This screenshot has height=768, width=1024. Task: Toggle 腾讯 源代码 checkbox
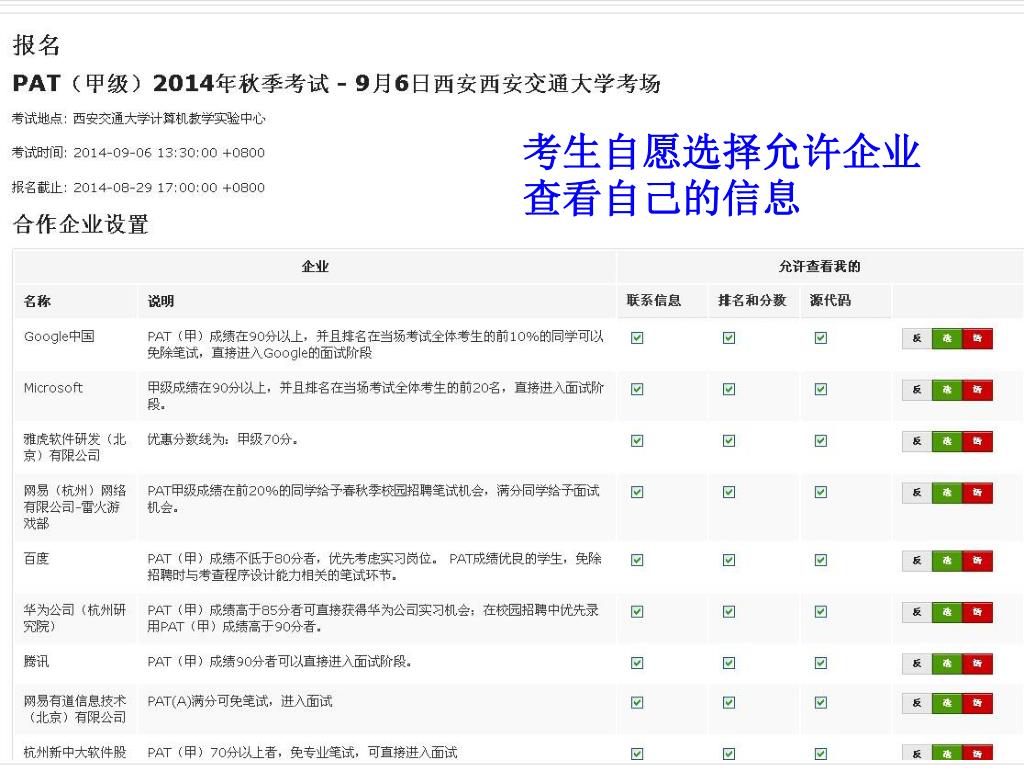coord(821,663)
